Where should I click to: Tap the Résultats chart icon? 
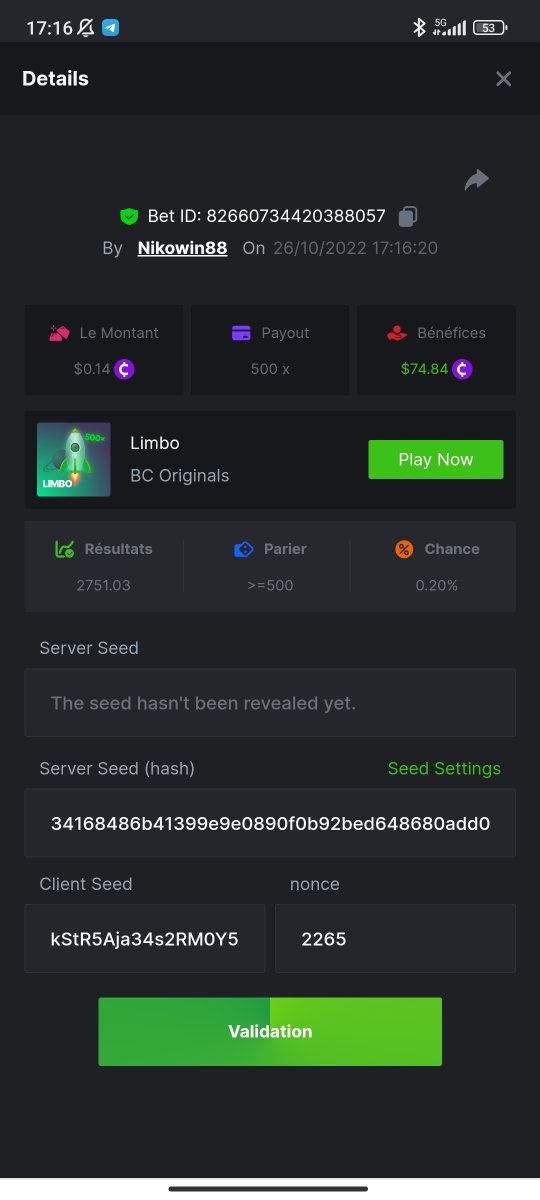tap(64, 549)
